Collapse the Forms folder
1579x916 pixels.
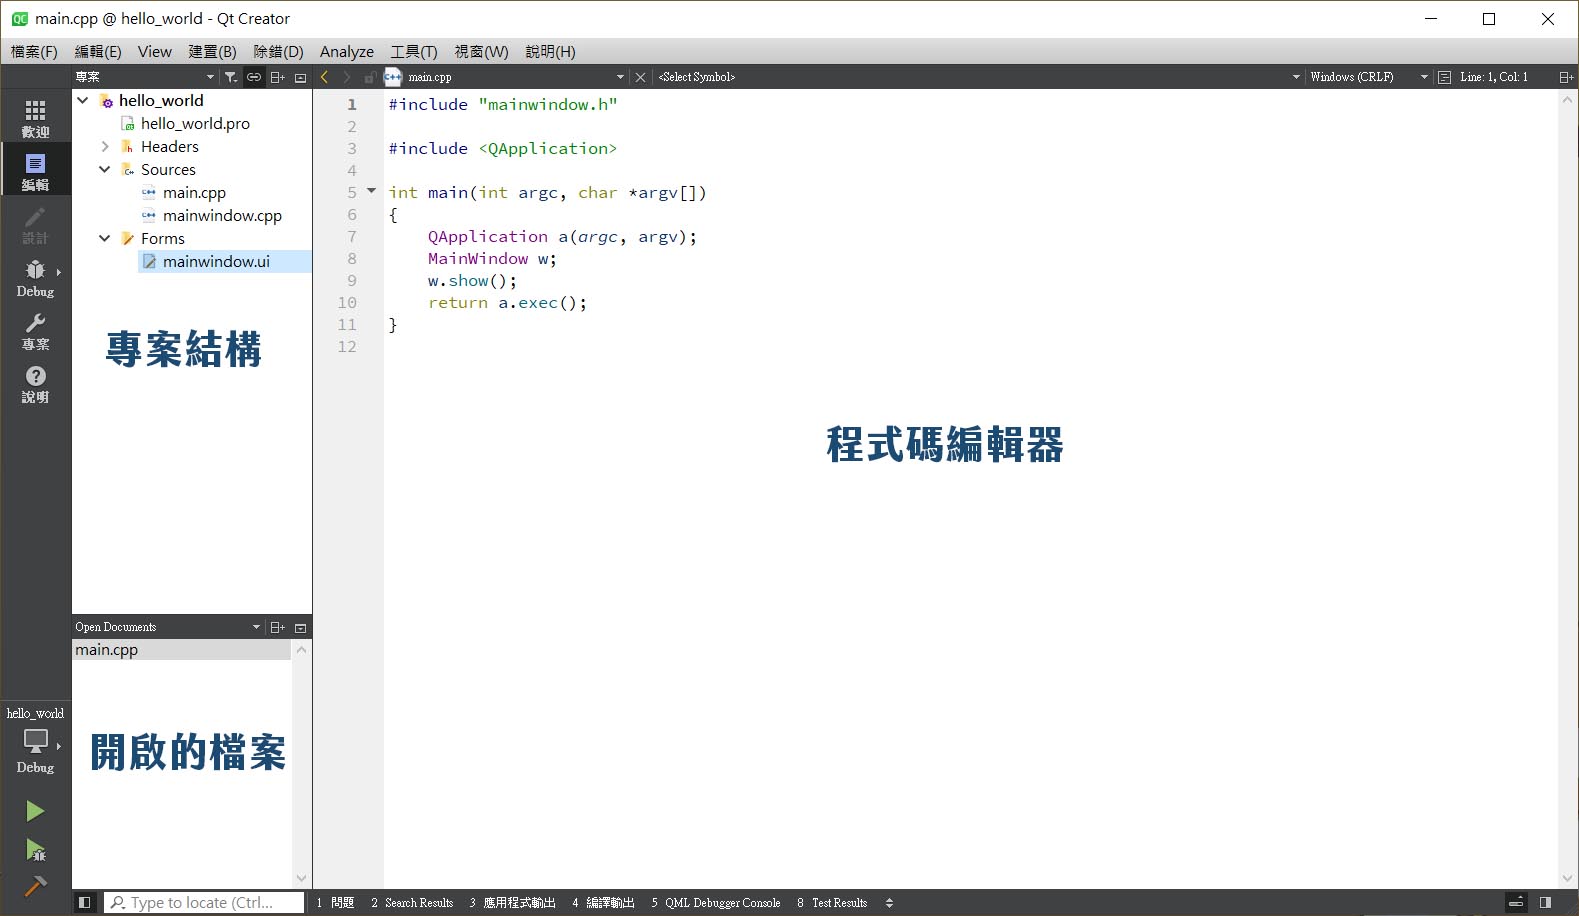click(105, 238)
